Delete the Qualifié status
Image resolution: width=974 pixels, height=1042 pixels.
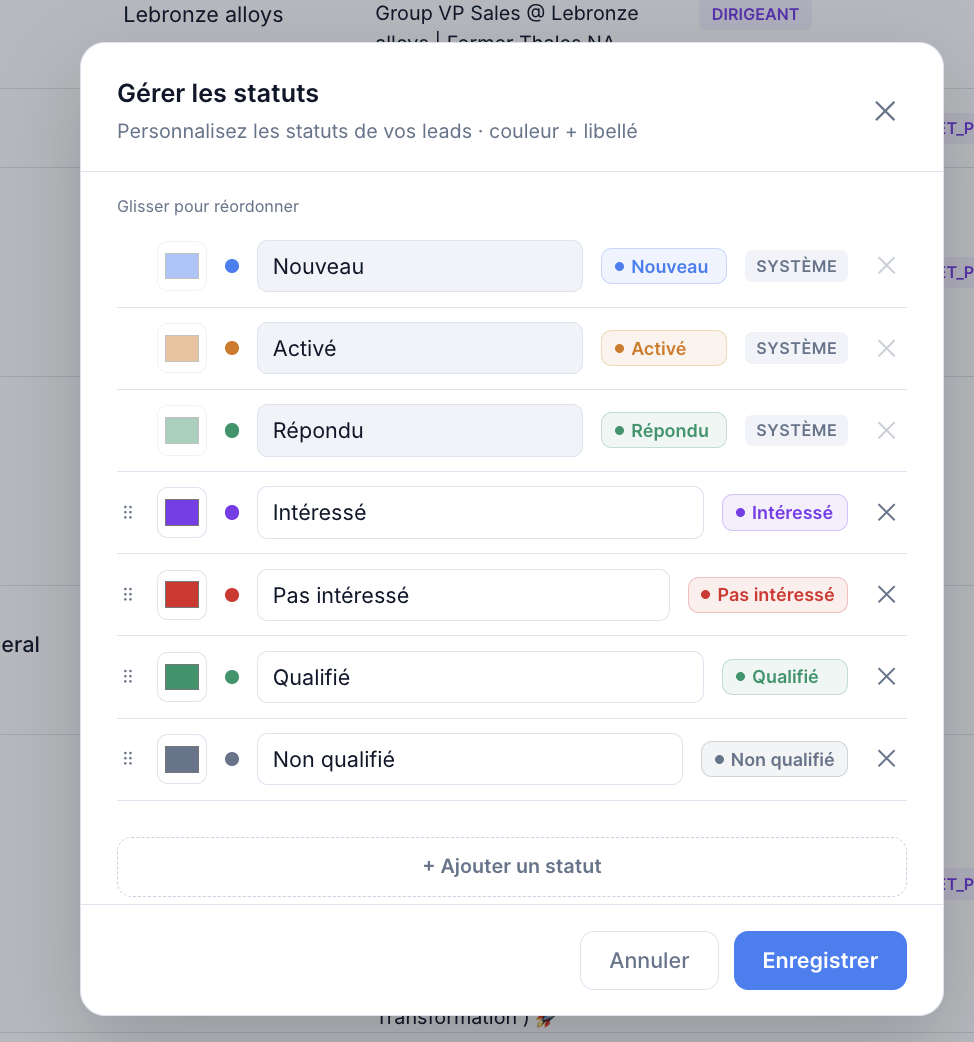(x=886, y=677)
